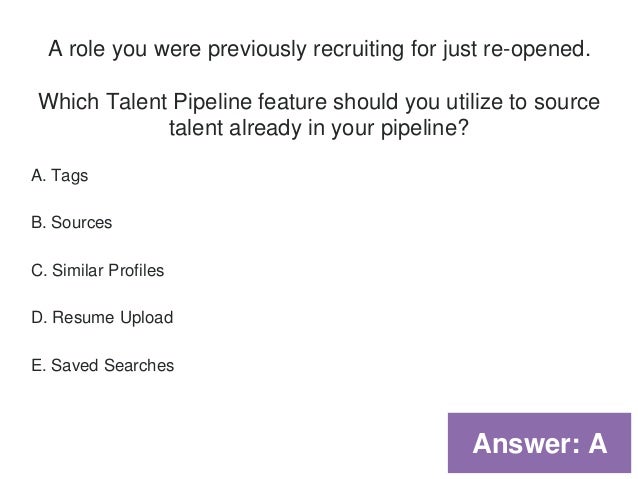
Task: Click the line "talent already in your pipeline?"
Action: coord(319,132)
